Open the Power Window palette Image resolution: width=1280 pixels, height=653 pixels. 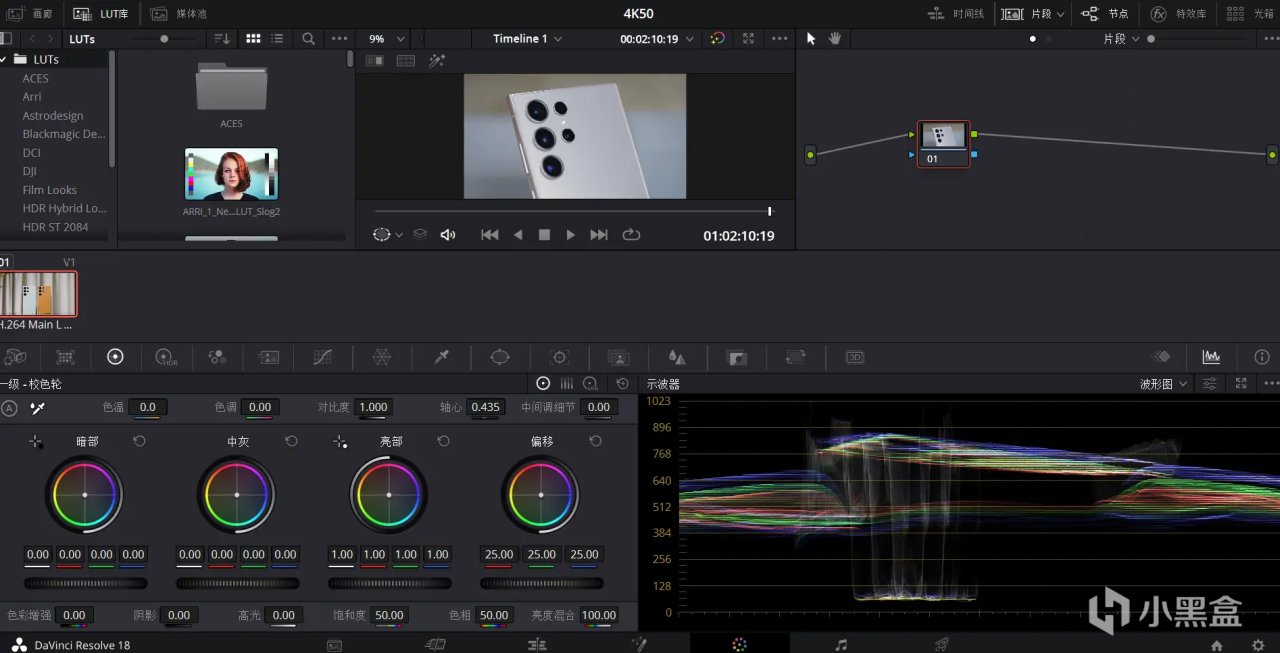pyautogui.click(x=500, y=357)
